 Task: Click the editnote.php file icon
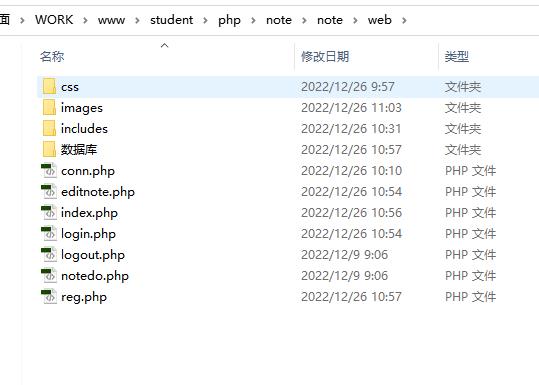pyautogui.click(x=49, y=191)
